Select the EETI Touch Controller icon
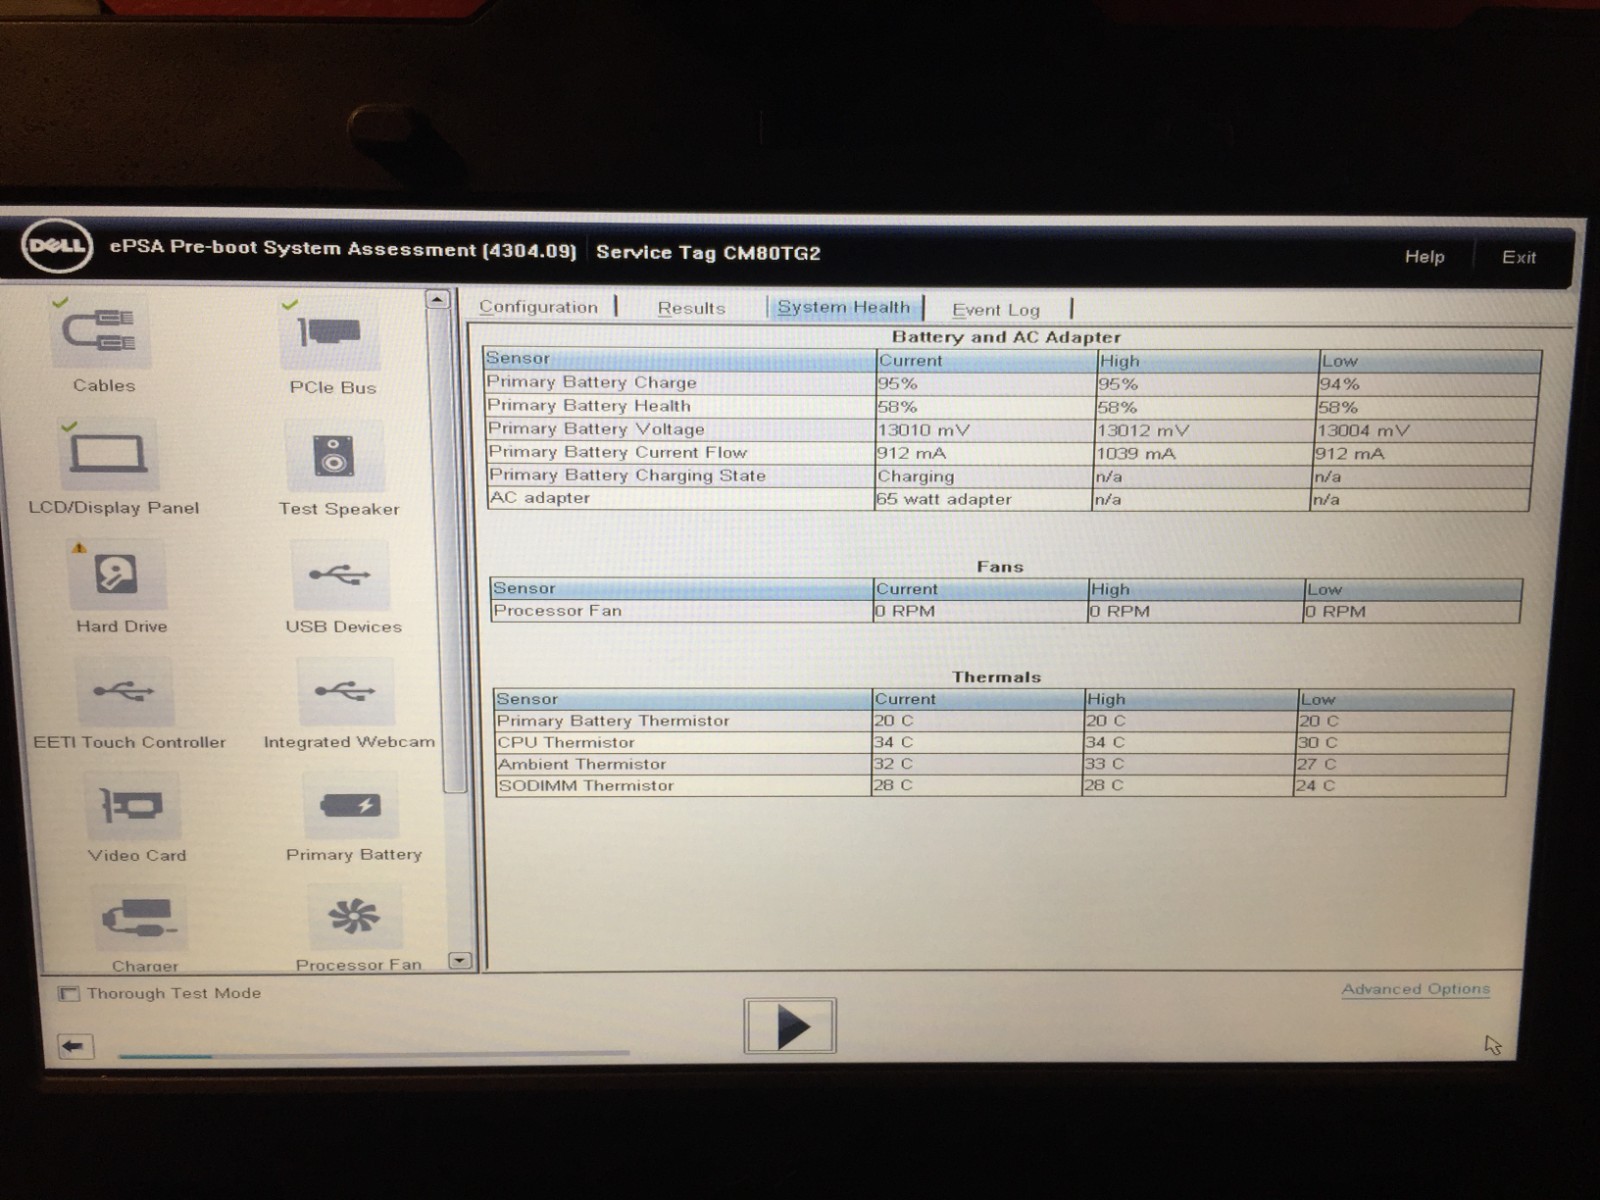Viewport: 1600px width, 1200px height. (x=125, y=692)
